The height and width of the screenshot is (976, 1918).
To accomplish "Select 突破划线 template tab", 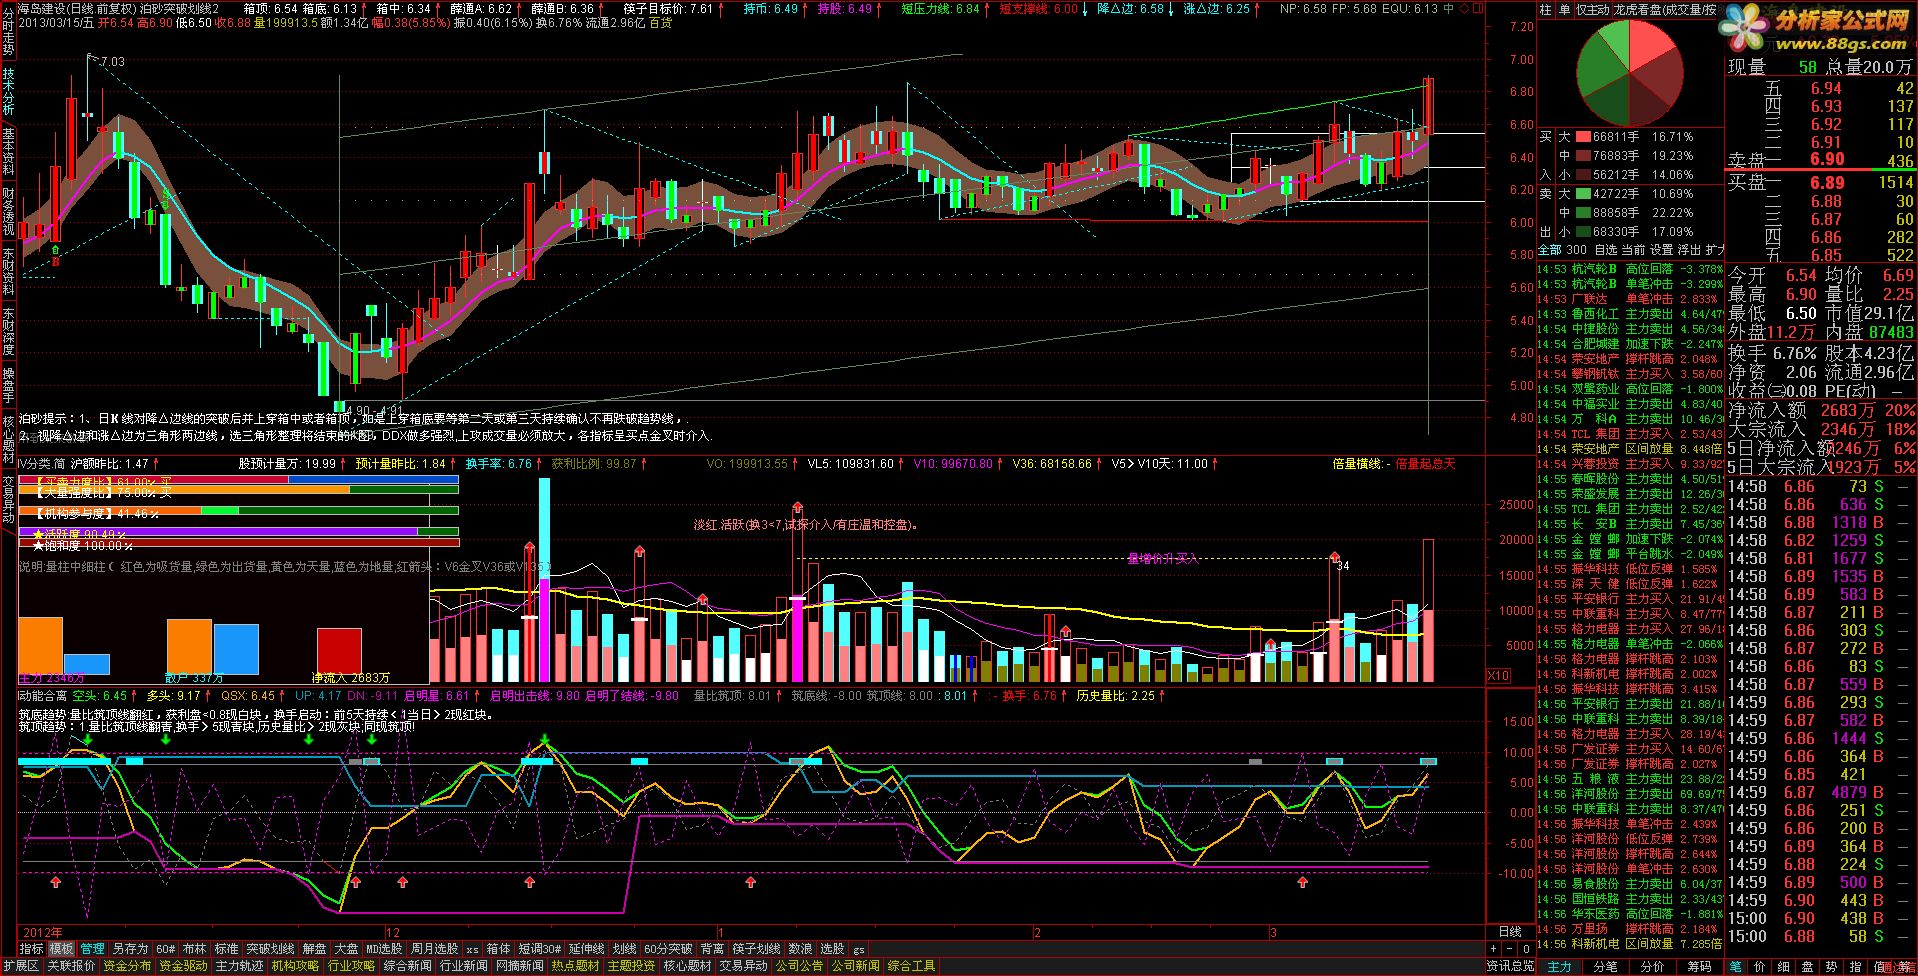I will [270, 948].
